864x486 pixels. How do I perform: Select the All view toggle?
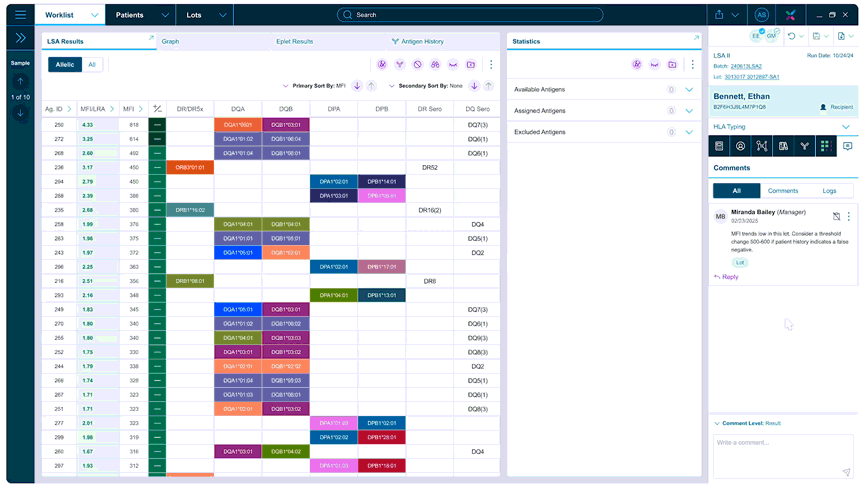pos(92,64)
